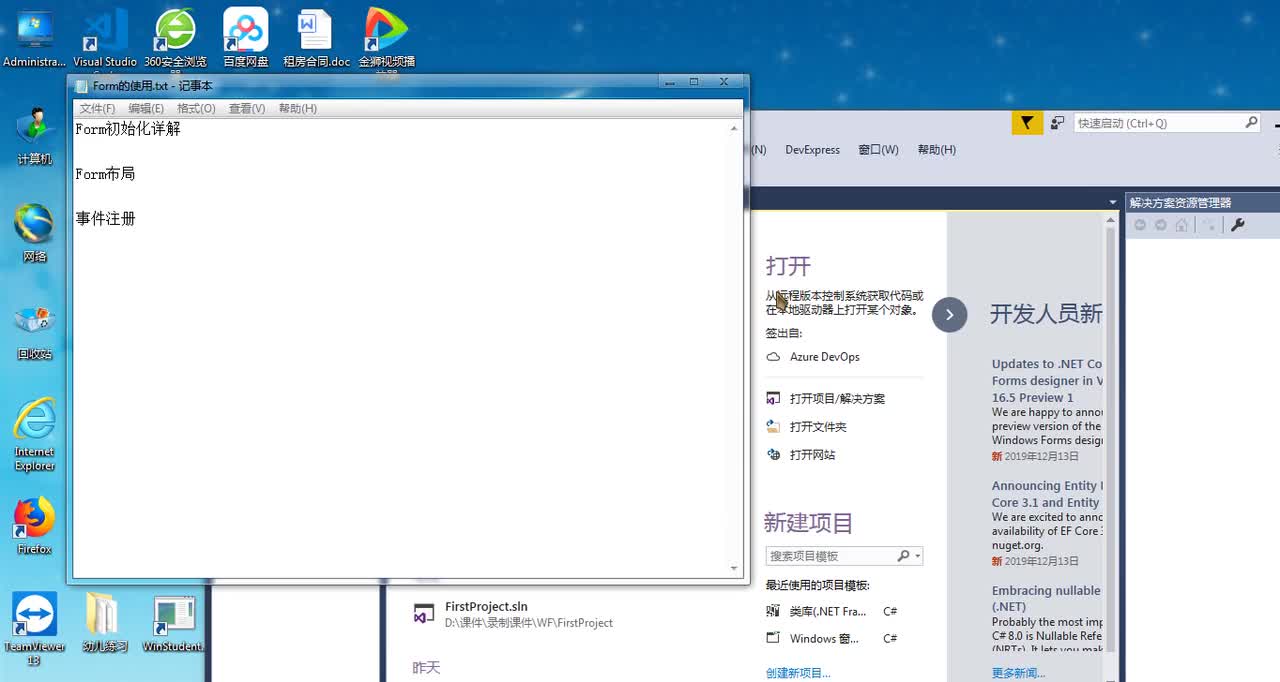Select the WinStudent desktop icon
The width and height of the screenshot is (1280, 682).
[174, 623]
